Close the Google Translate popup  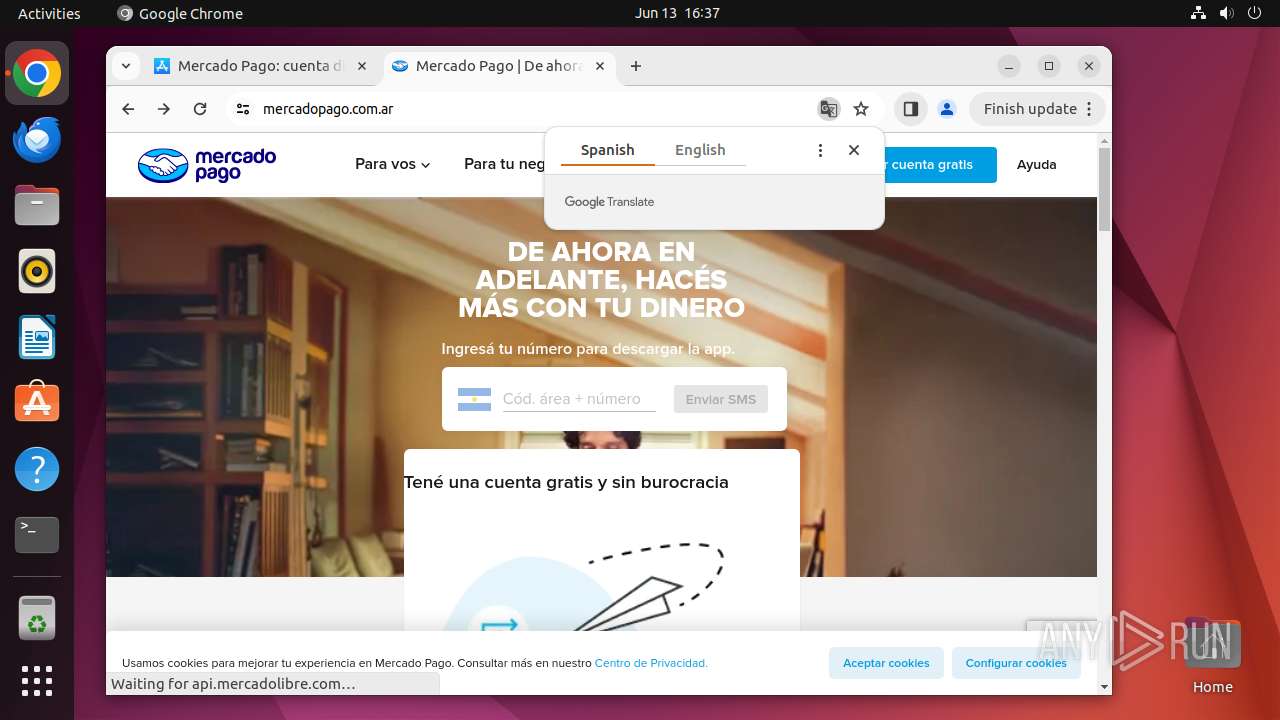(854, 150)
